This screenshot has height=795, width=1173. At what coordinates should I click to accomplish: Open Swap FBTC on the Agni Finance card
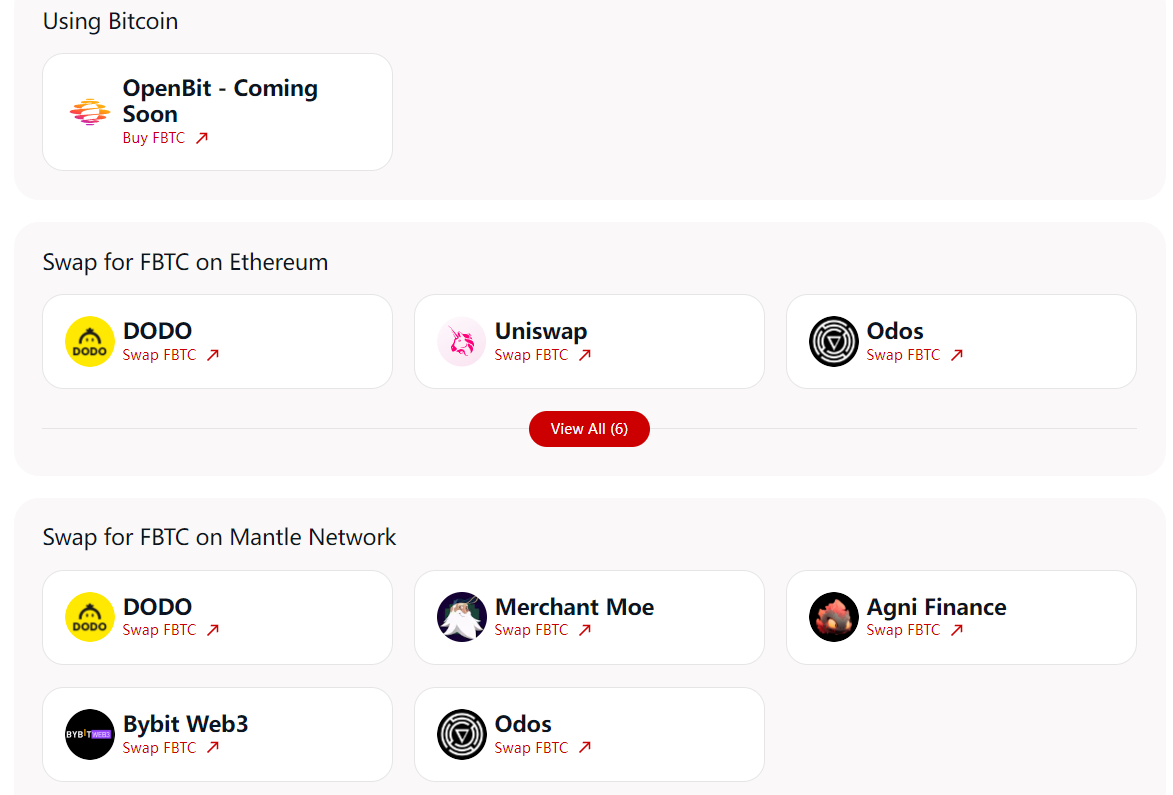[903, 630]
